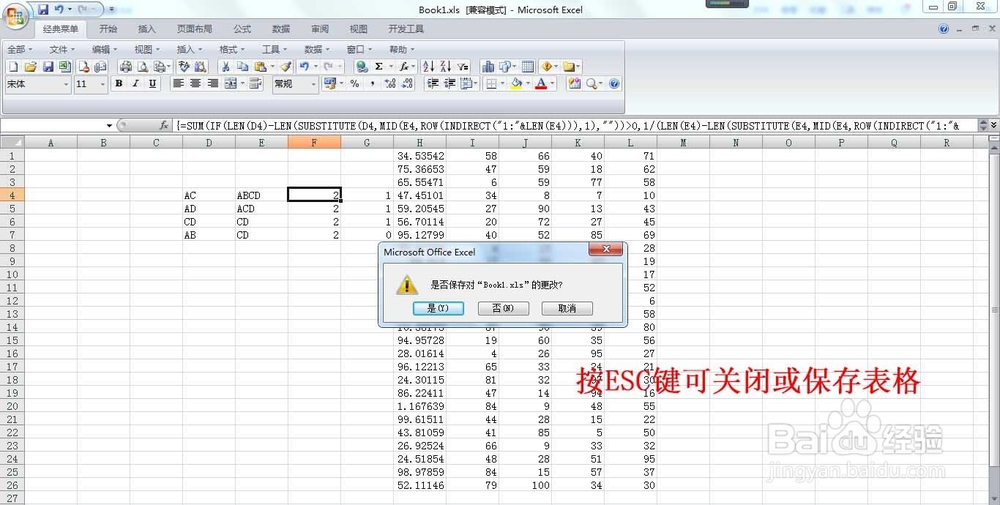Image resolution: width=1000 pixels, height=505 pixels.
Task: Select row 15 header
Action: pos(12,340)
